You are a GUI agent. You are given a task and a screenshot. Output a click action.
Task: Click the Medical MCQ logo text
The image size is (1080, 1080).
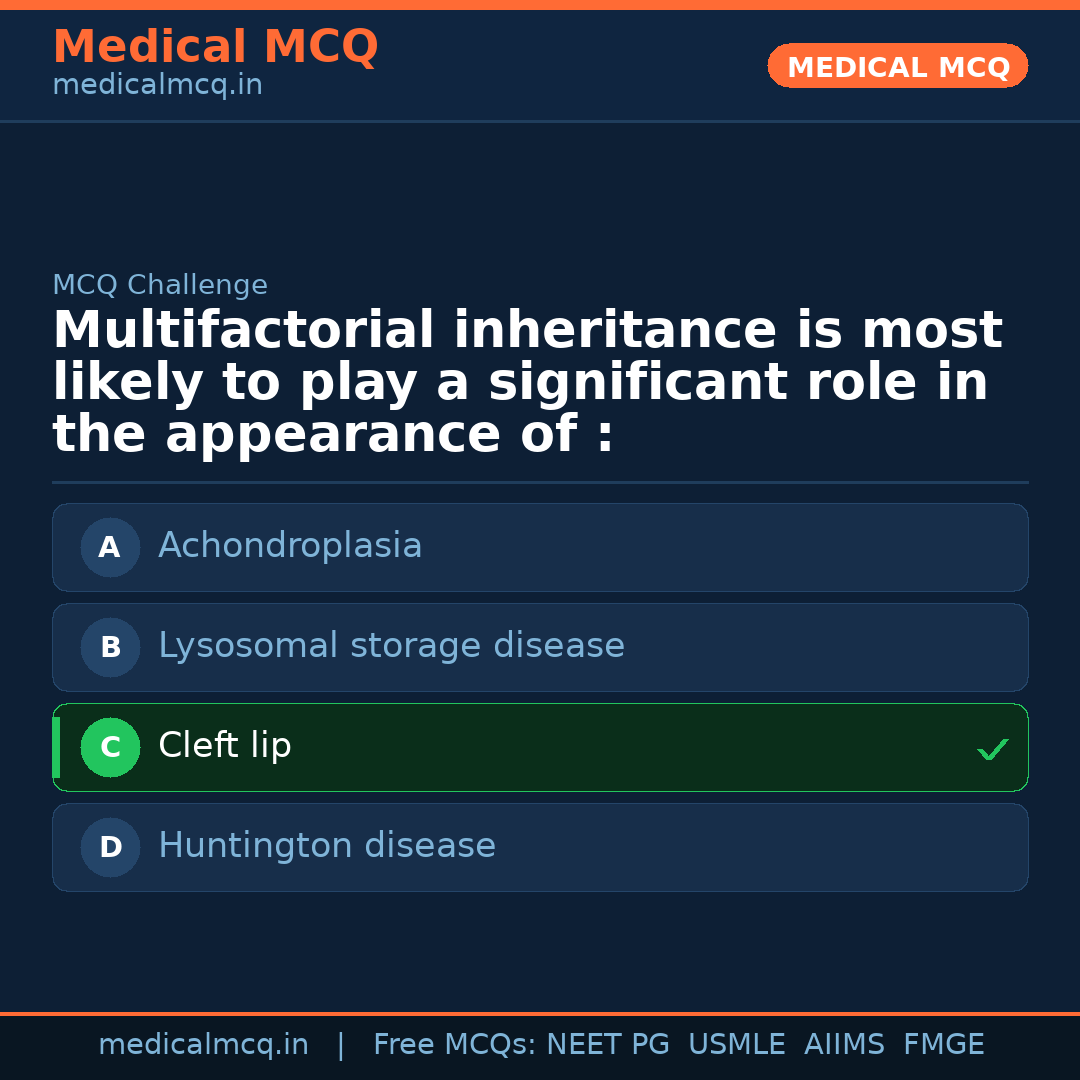[215, 46]
